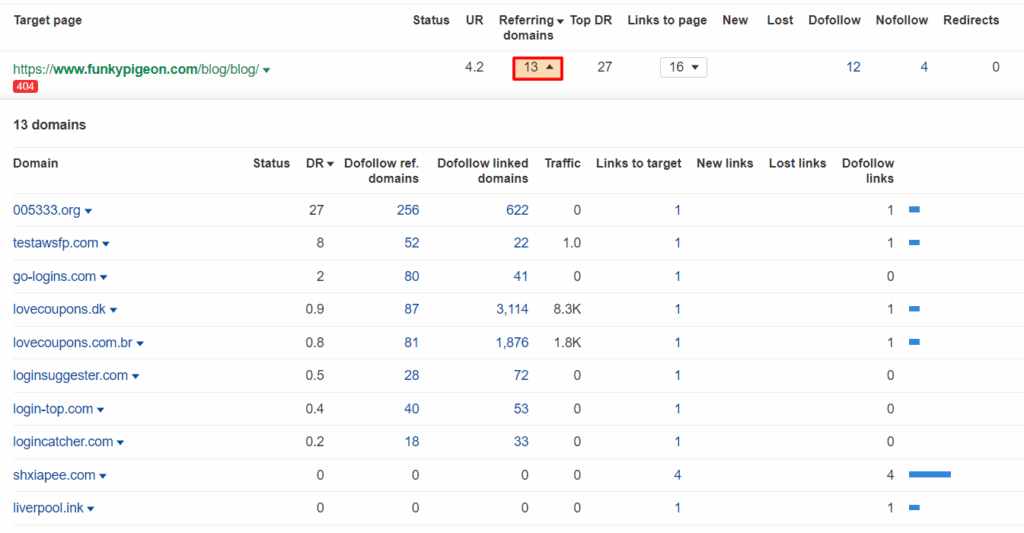Image resolution: width=1024 pixels, height=533 pixels.
Task: Open logincatcher.com domain link
Action: [x=63, y=442]
